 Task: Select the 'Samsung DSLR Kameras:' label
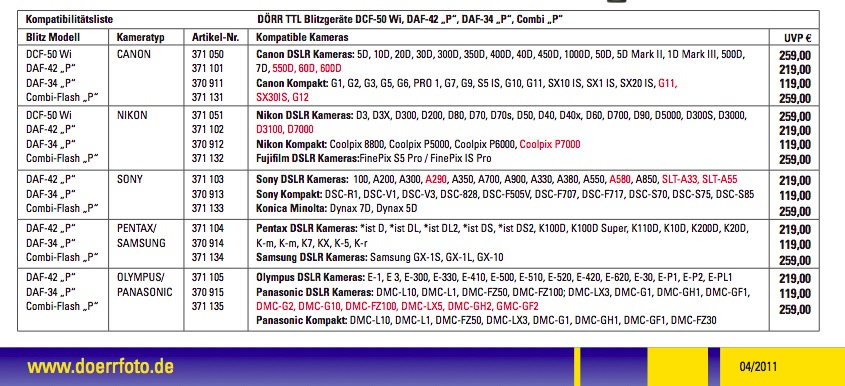311,257
